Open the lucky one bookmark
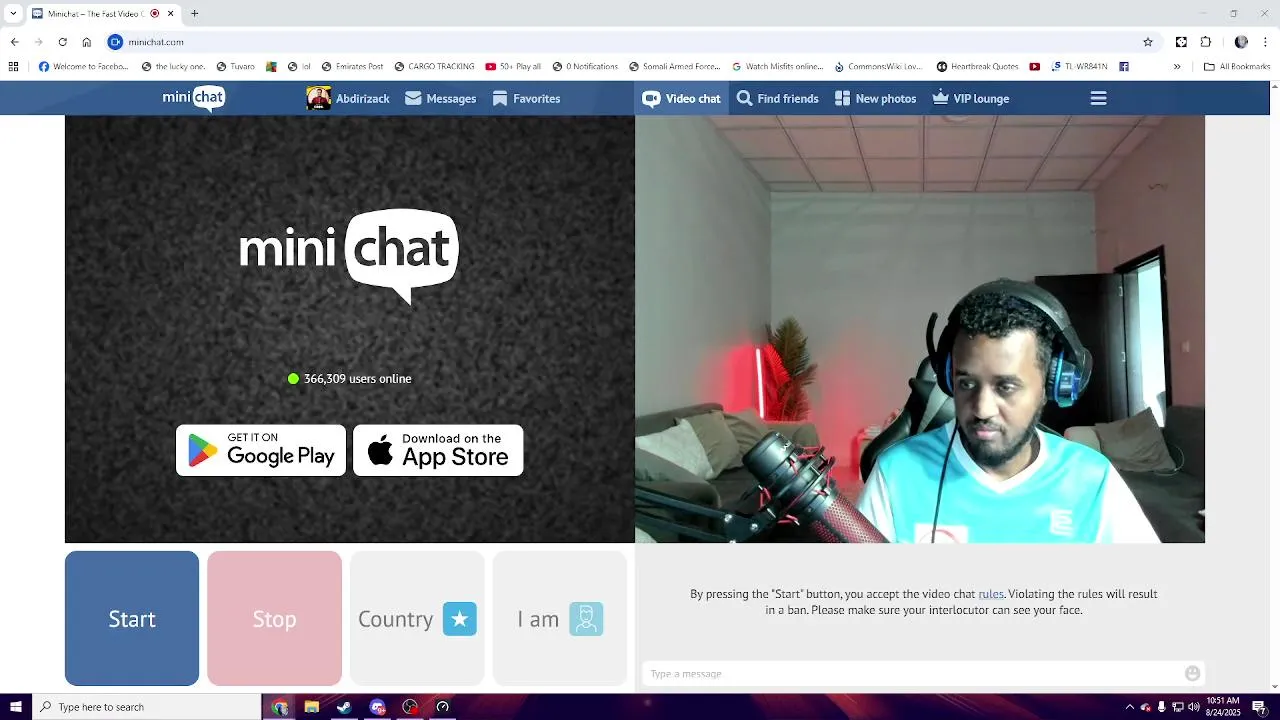This screenshot has height=720, width=1280. 173,67
